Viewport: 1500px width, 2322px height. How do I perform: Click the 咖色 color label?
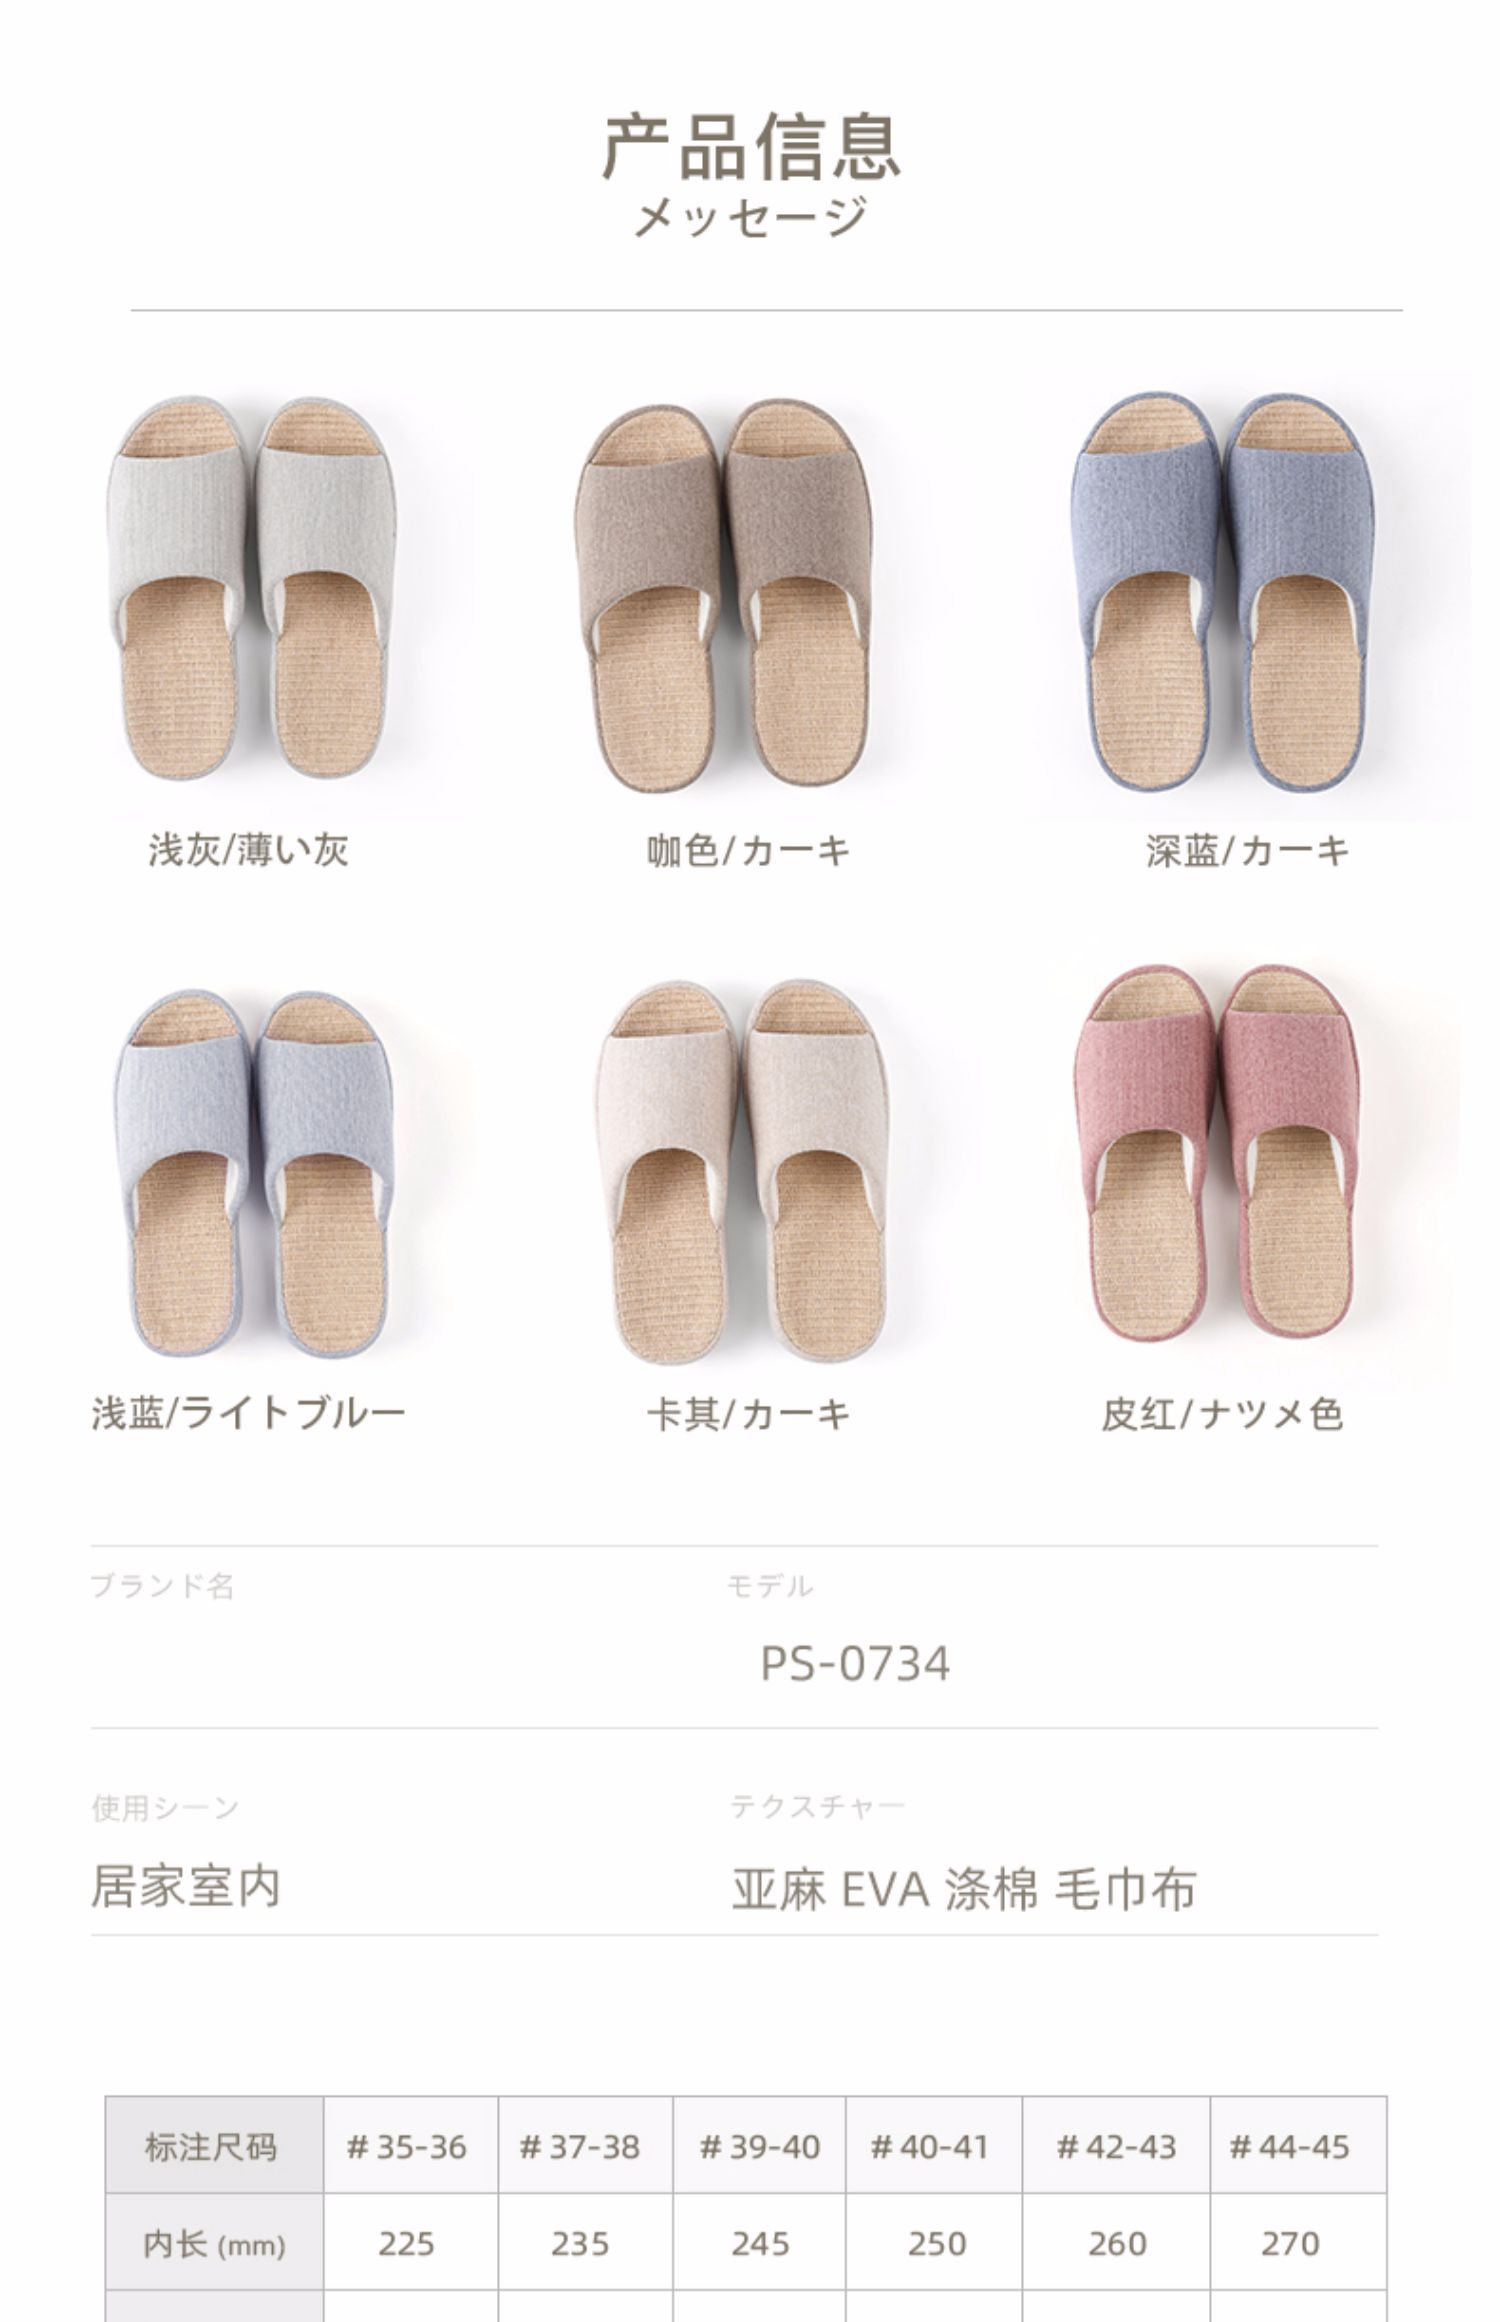[748, 851]
